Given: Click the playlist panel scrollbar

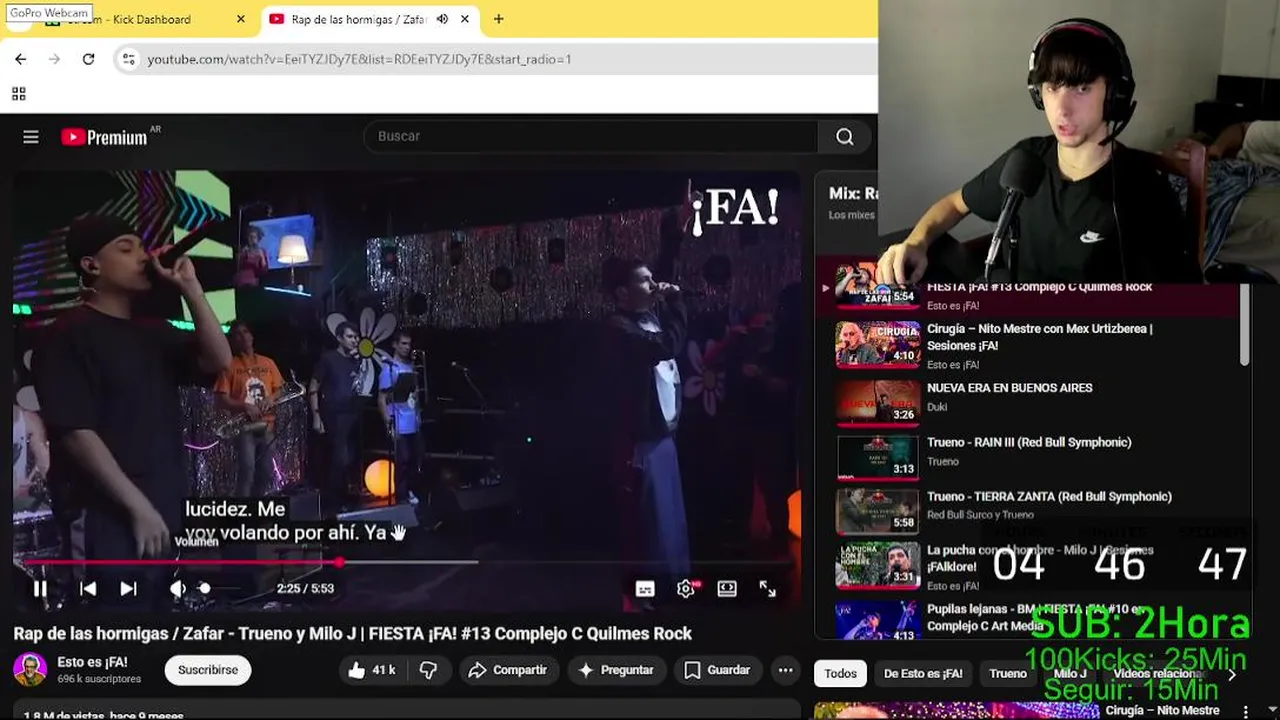Looking at the screenshot, I should click(x=1244, y=325).
